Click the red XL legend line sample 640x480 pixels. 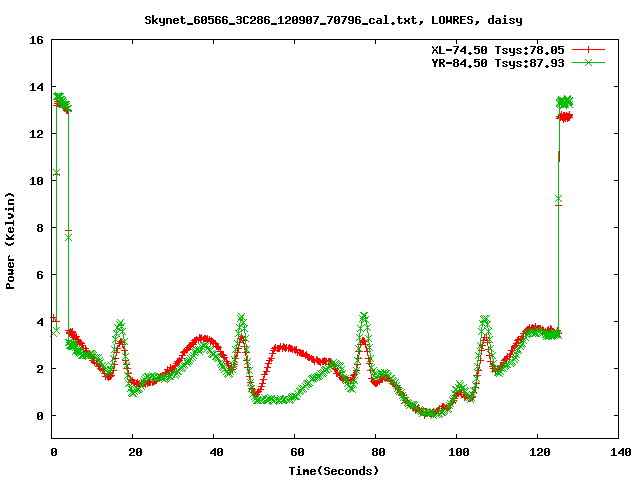coord(591,49)
